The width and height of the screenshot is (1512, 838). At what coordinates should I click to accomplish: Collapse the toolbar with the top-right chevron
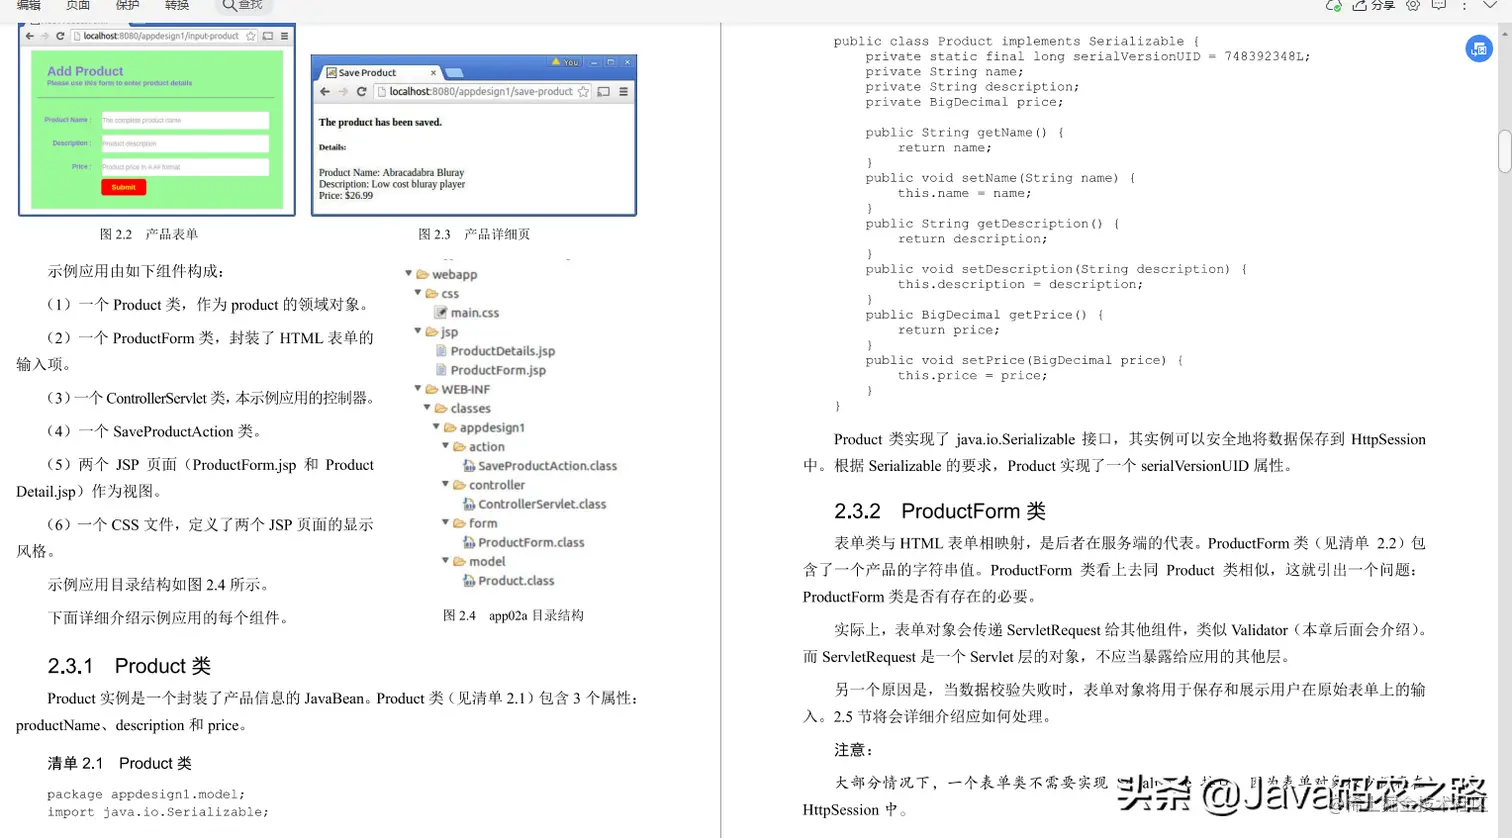tap(1490, 6)
